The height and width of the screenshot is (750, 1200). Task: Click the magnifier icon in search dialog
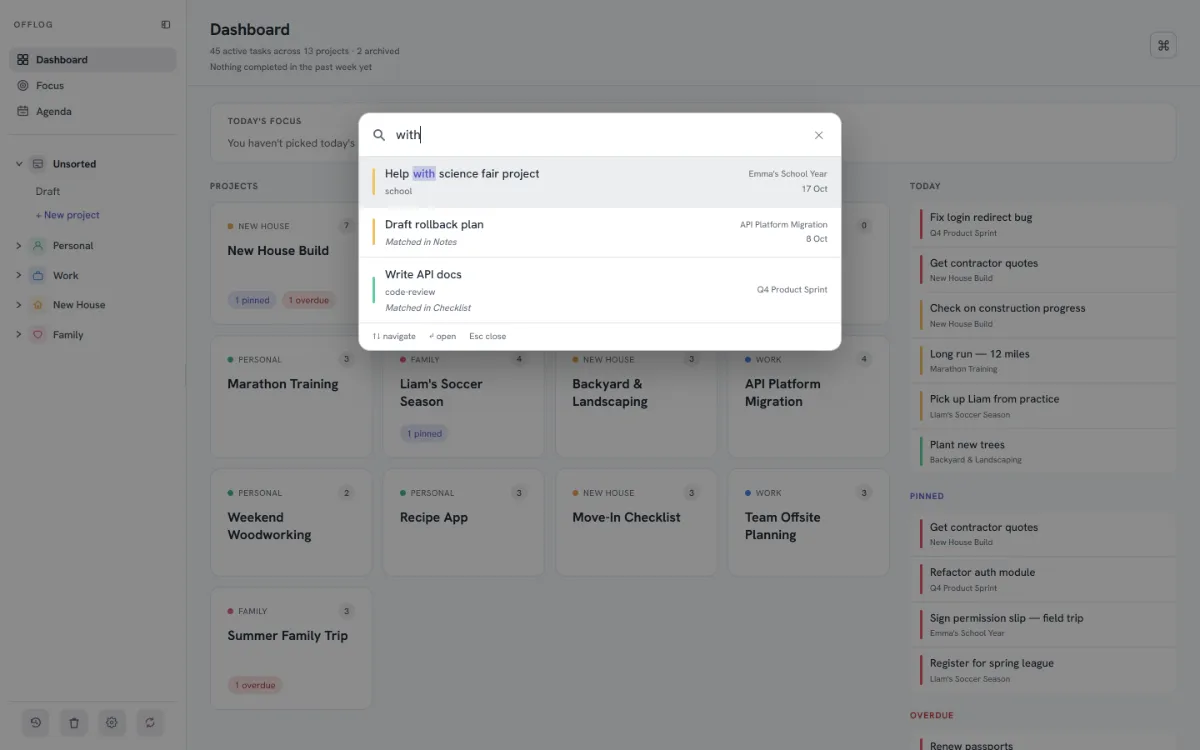click(x=379, y=135)
